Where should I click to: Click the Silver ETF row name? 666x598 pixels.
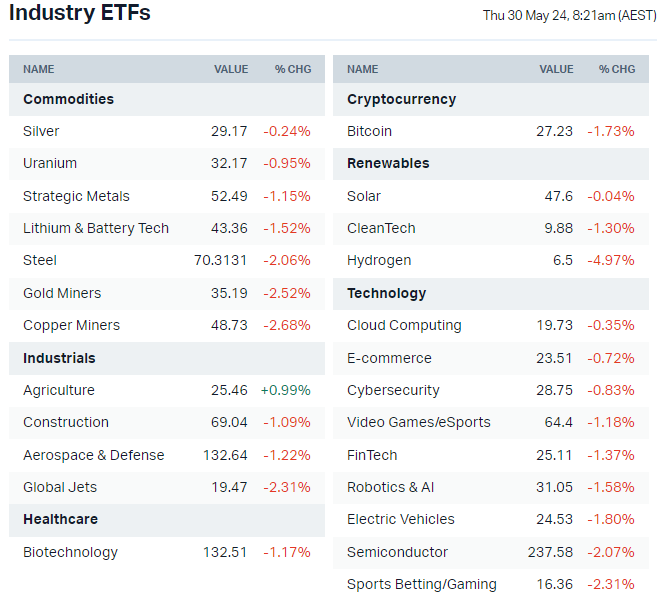[41, 131]
